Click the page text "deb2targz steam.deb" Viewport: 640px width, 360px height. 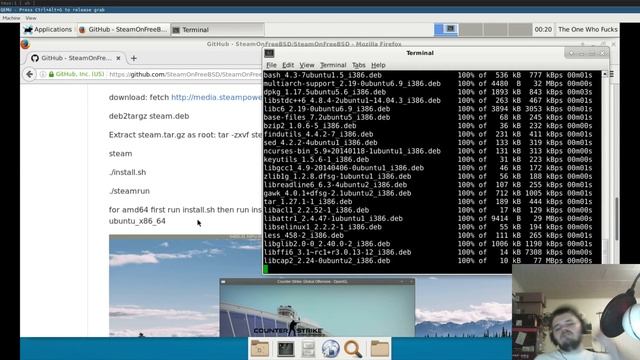(149, 116)
